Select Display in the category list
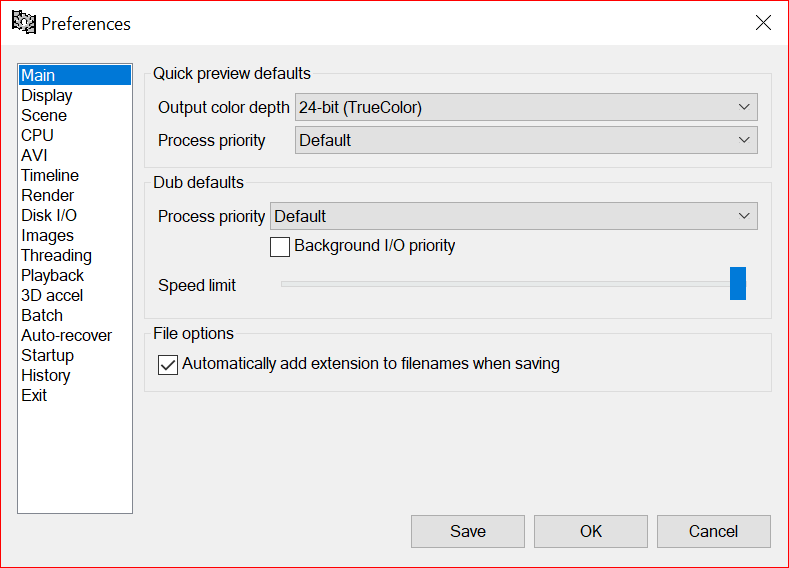This screenshot has height=568, width=789. coord(47,95)
